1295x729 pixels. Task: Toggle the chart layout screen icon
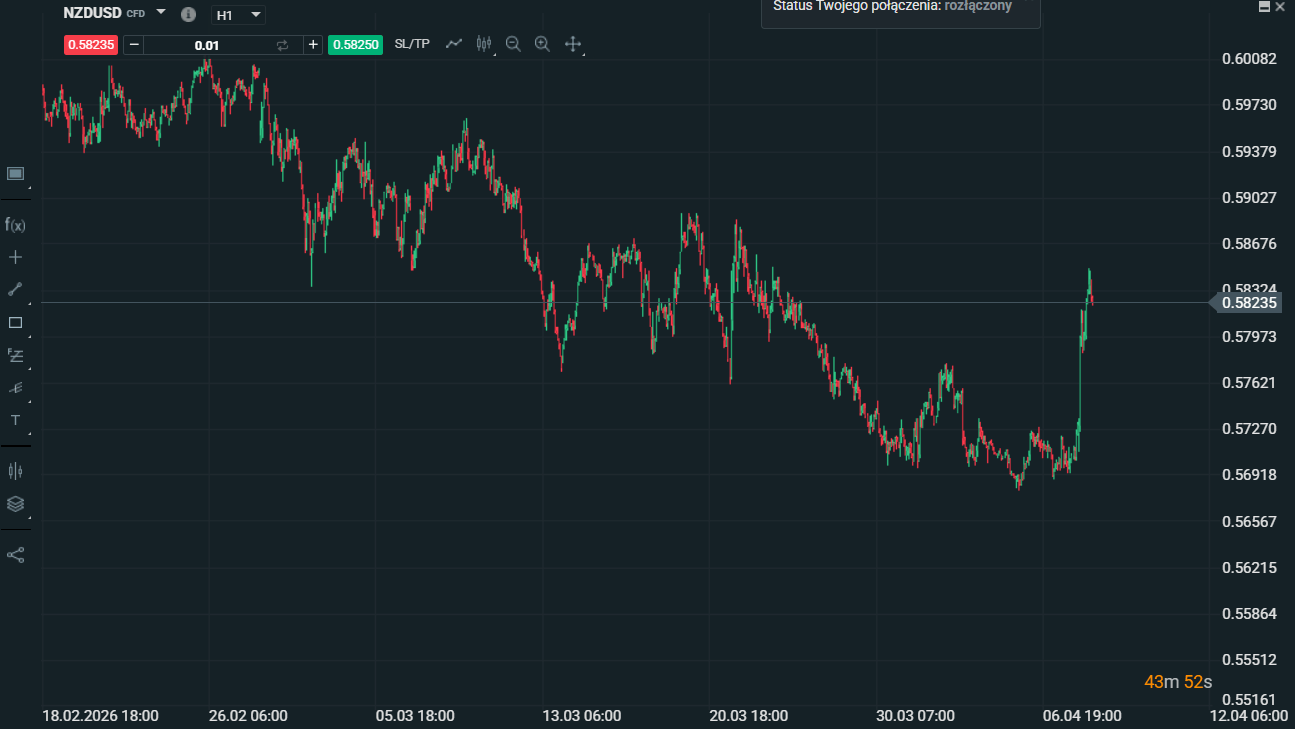point(15,174)
